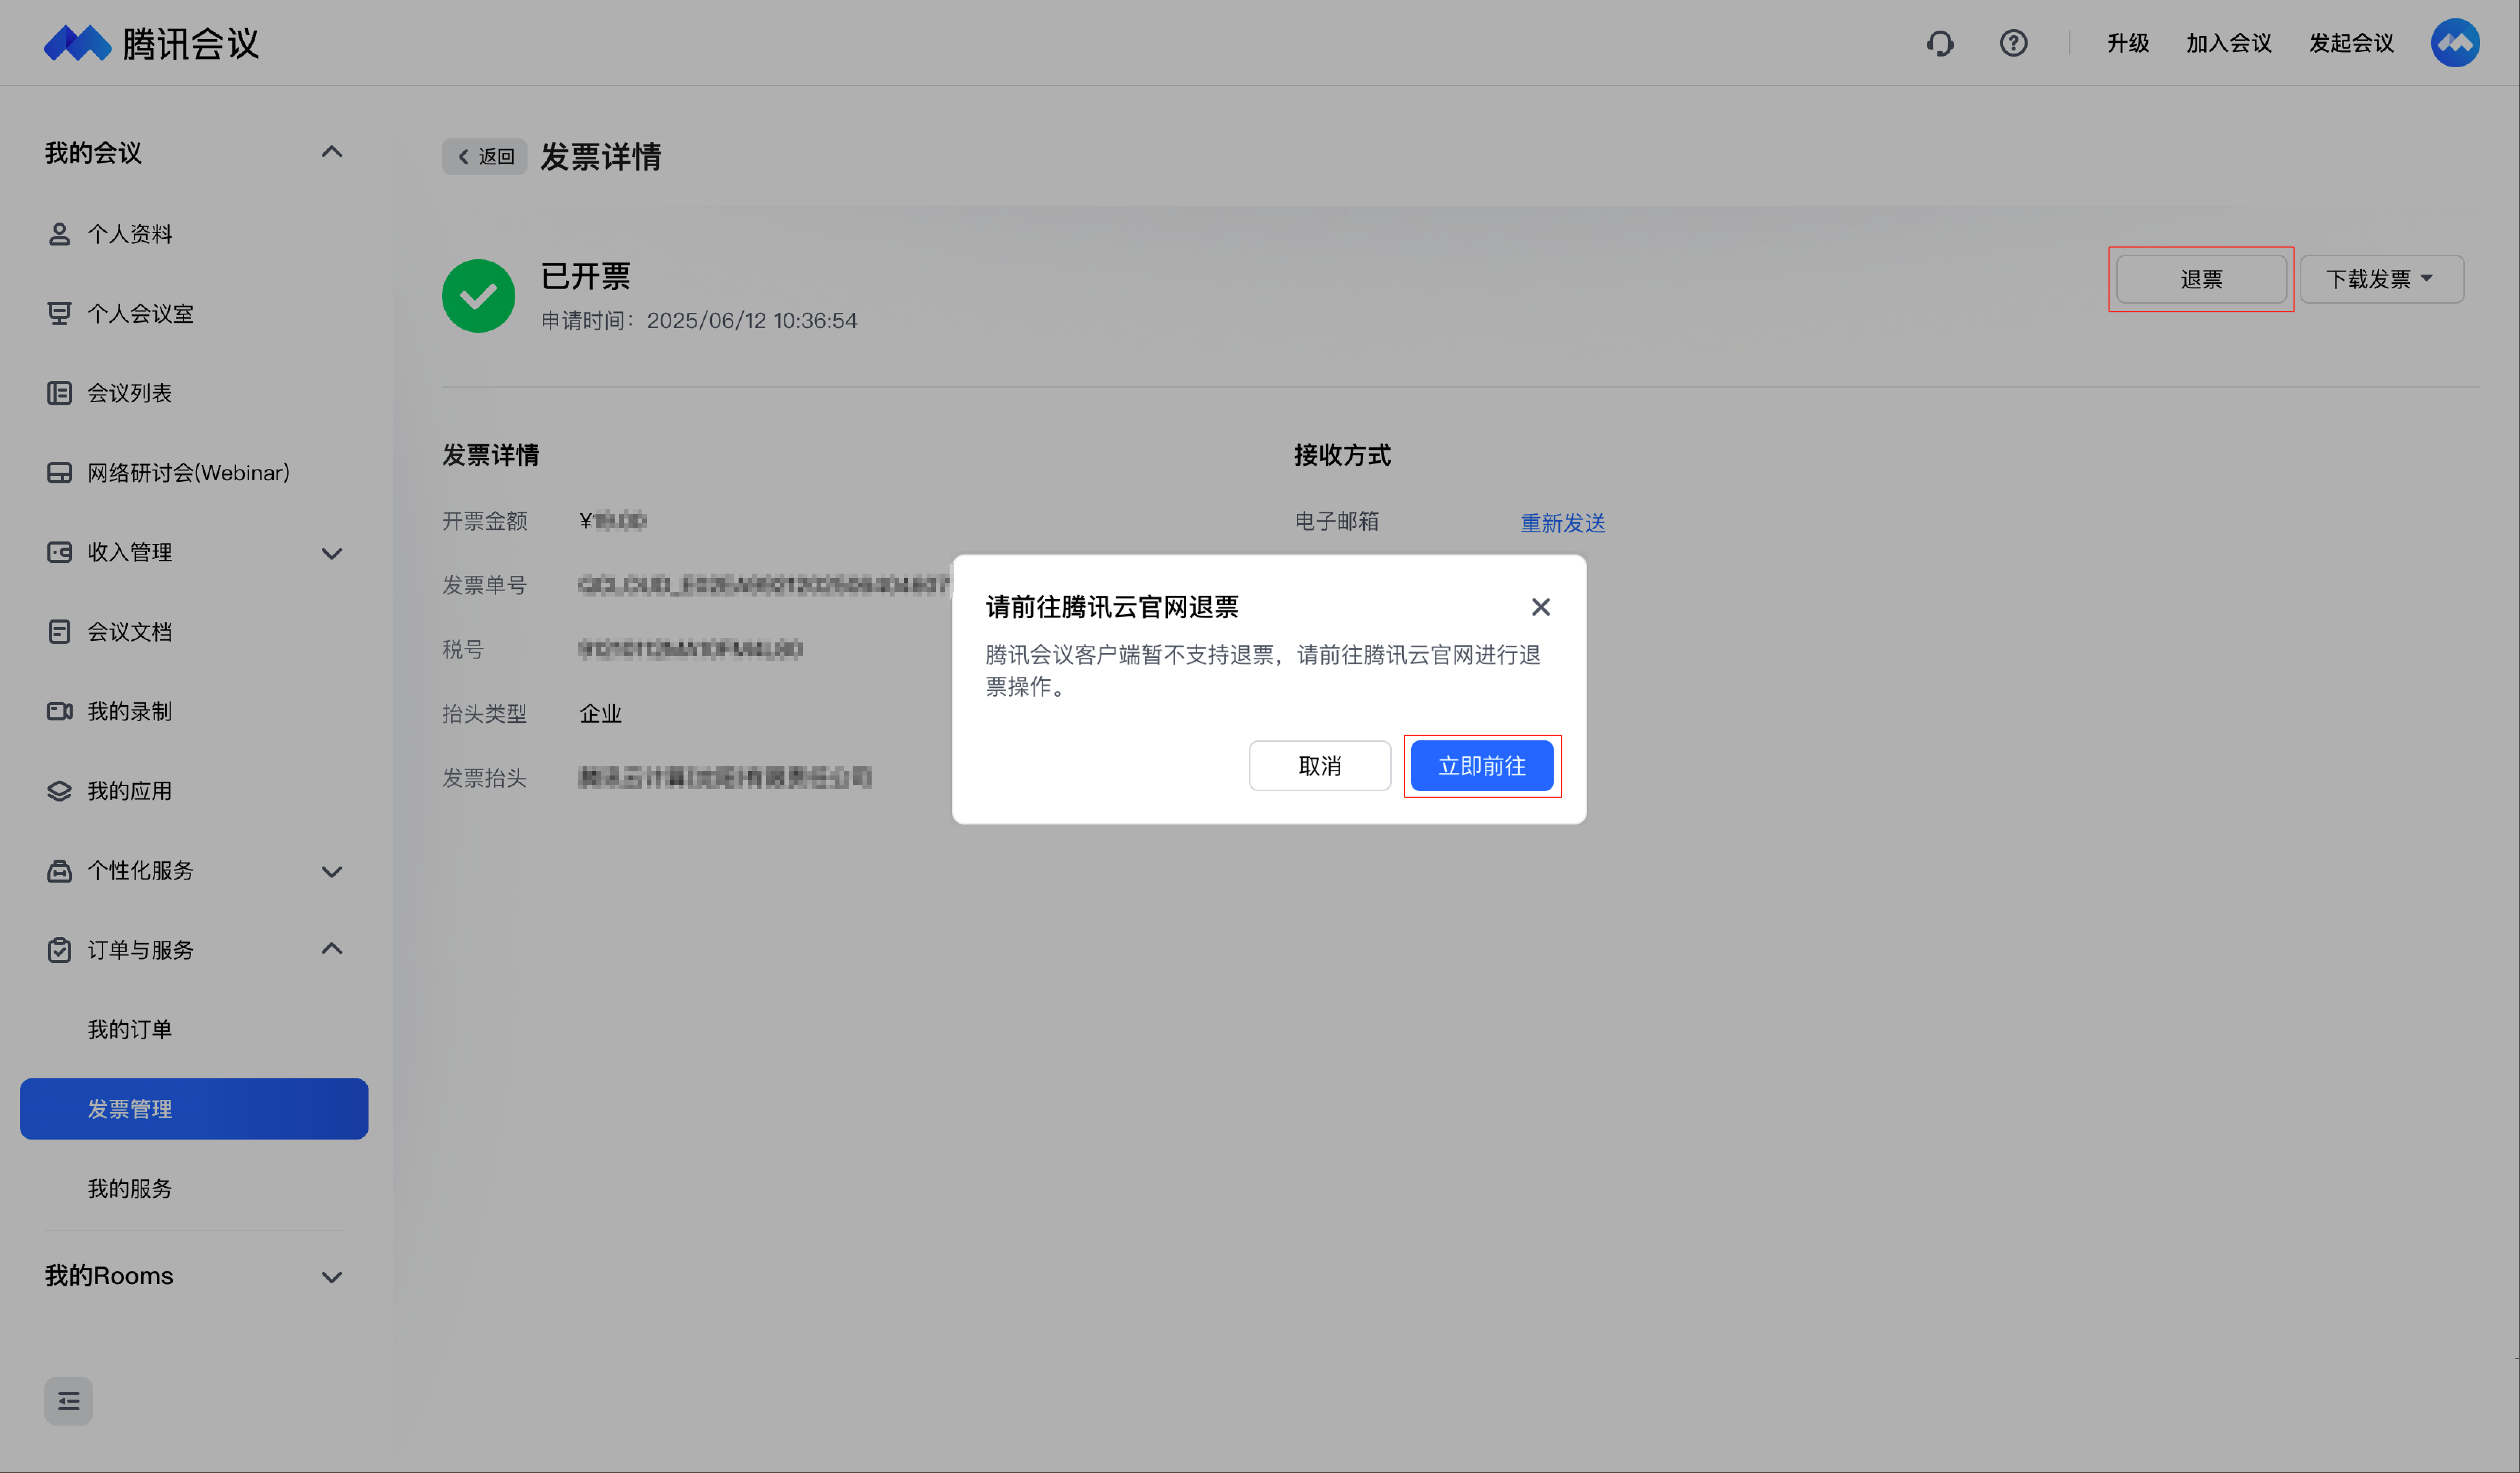Screen dimensions: 2520x1473
Task: Collapse the 我的会议 section chevron
Action: (332, 152)
